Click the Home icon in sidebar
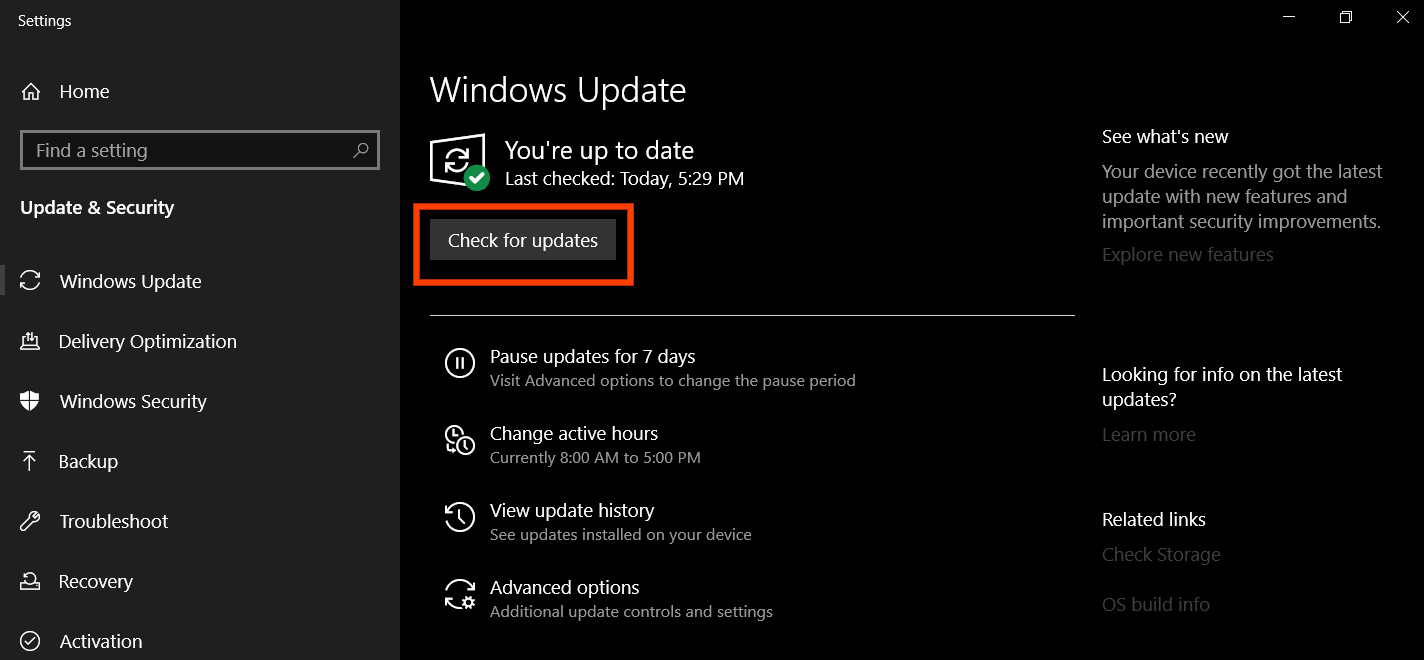This screenshot has height=660, width=1424. (x=31, y=92)
